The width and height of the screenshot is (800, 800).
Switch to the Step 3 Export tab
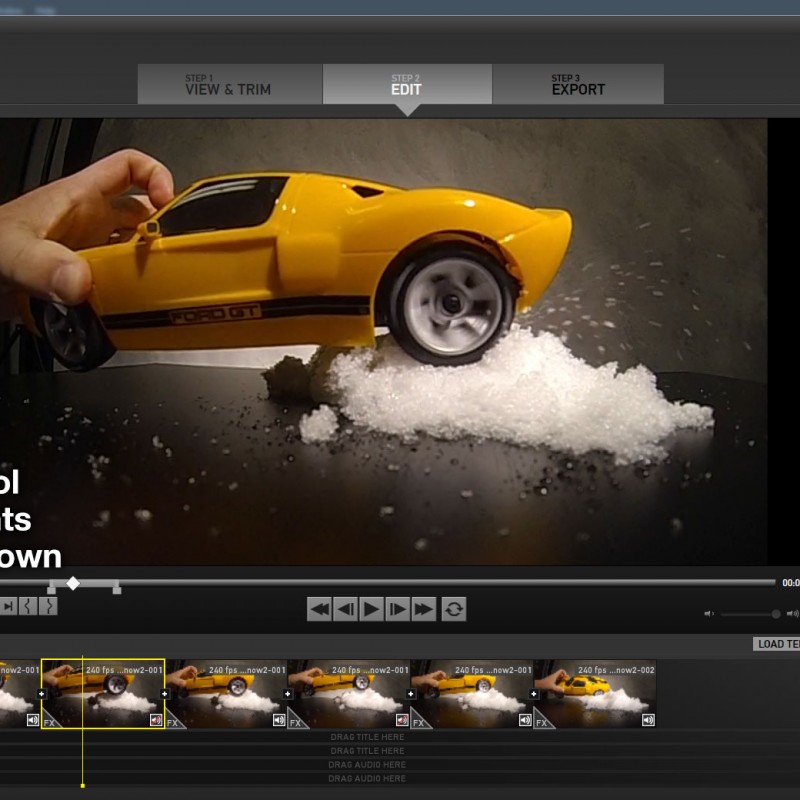[x=578, y=85]
